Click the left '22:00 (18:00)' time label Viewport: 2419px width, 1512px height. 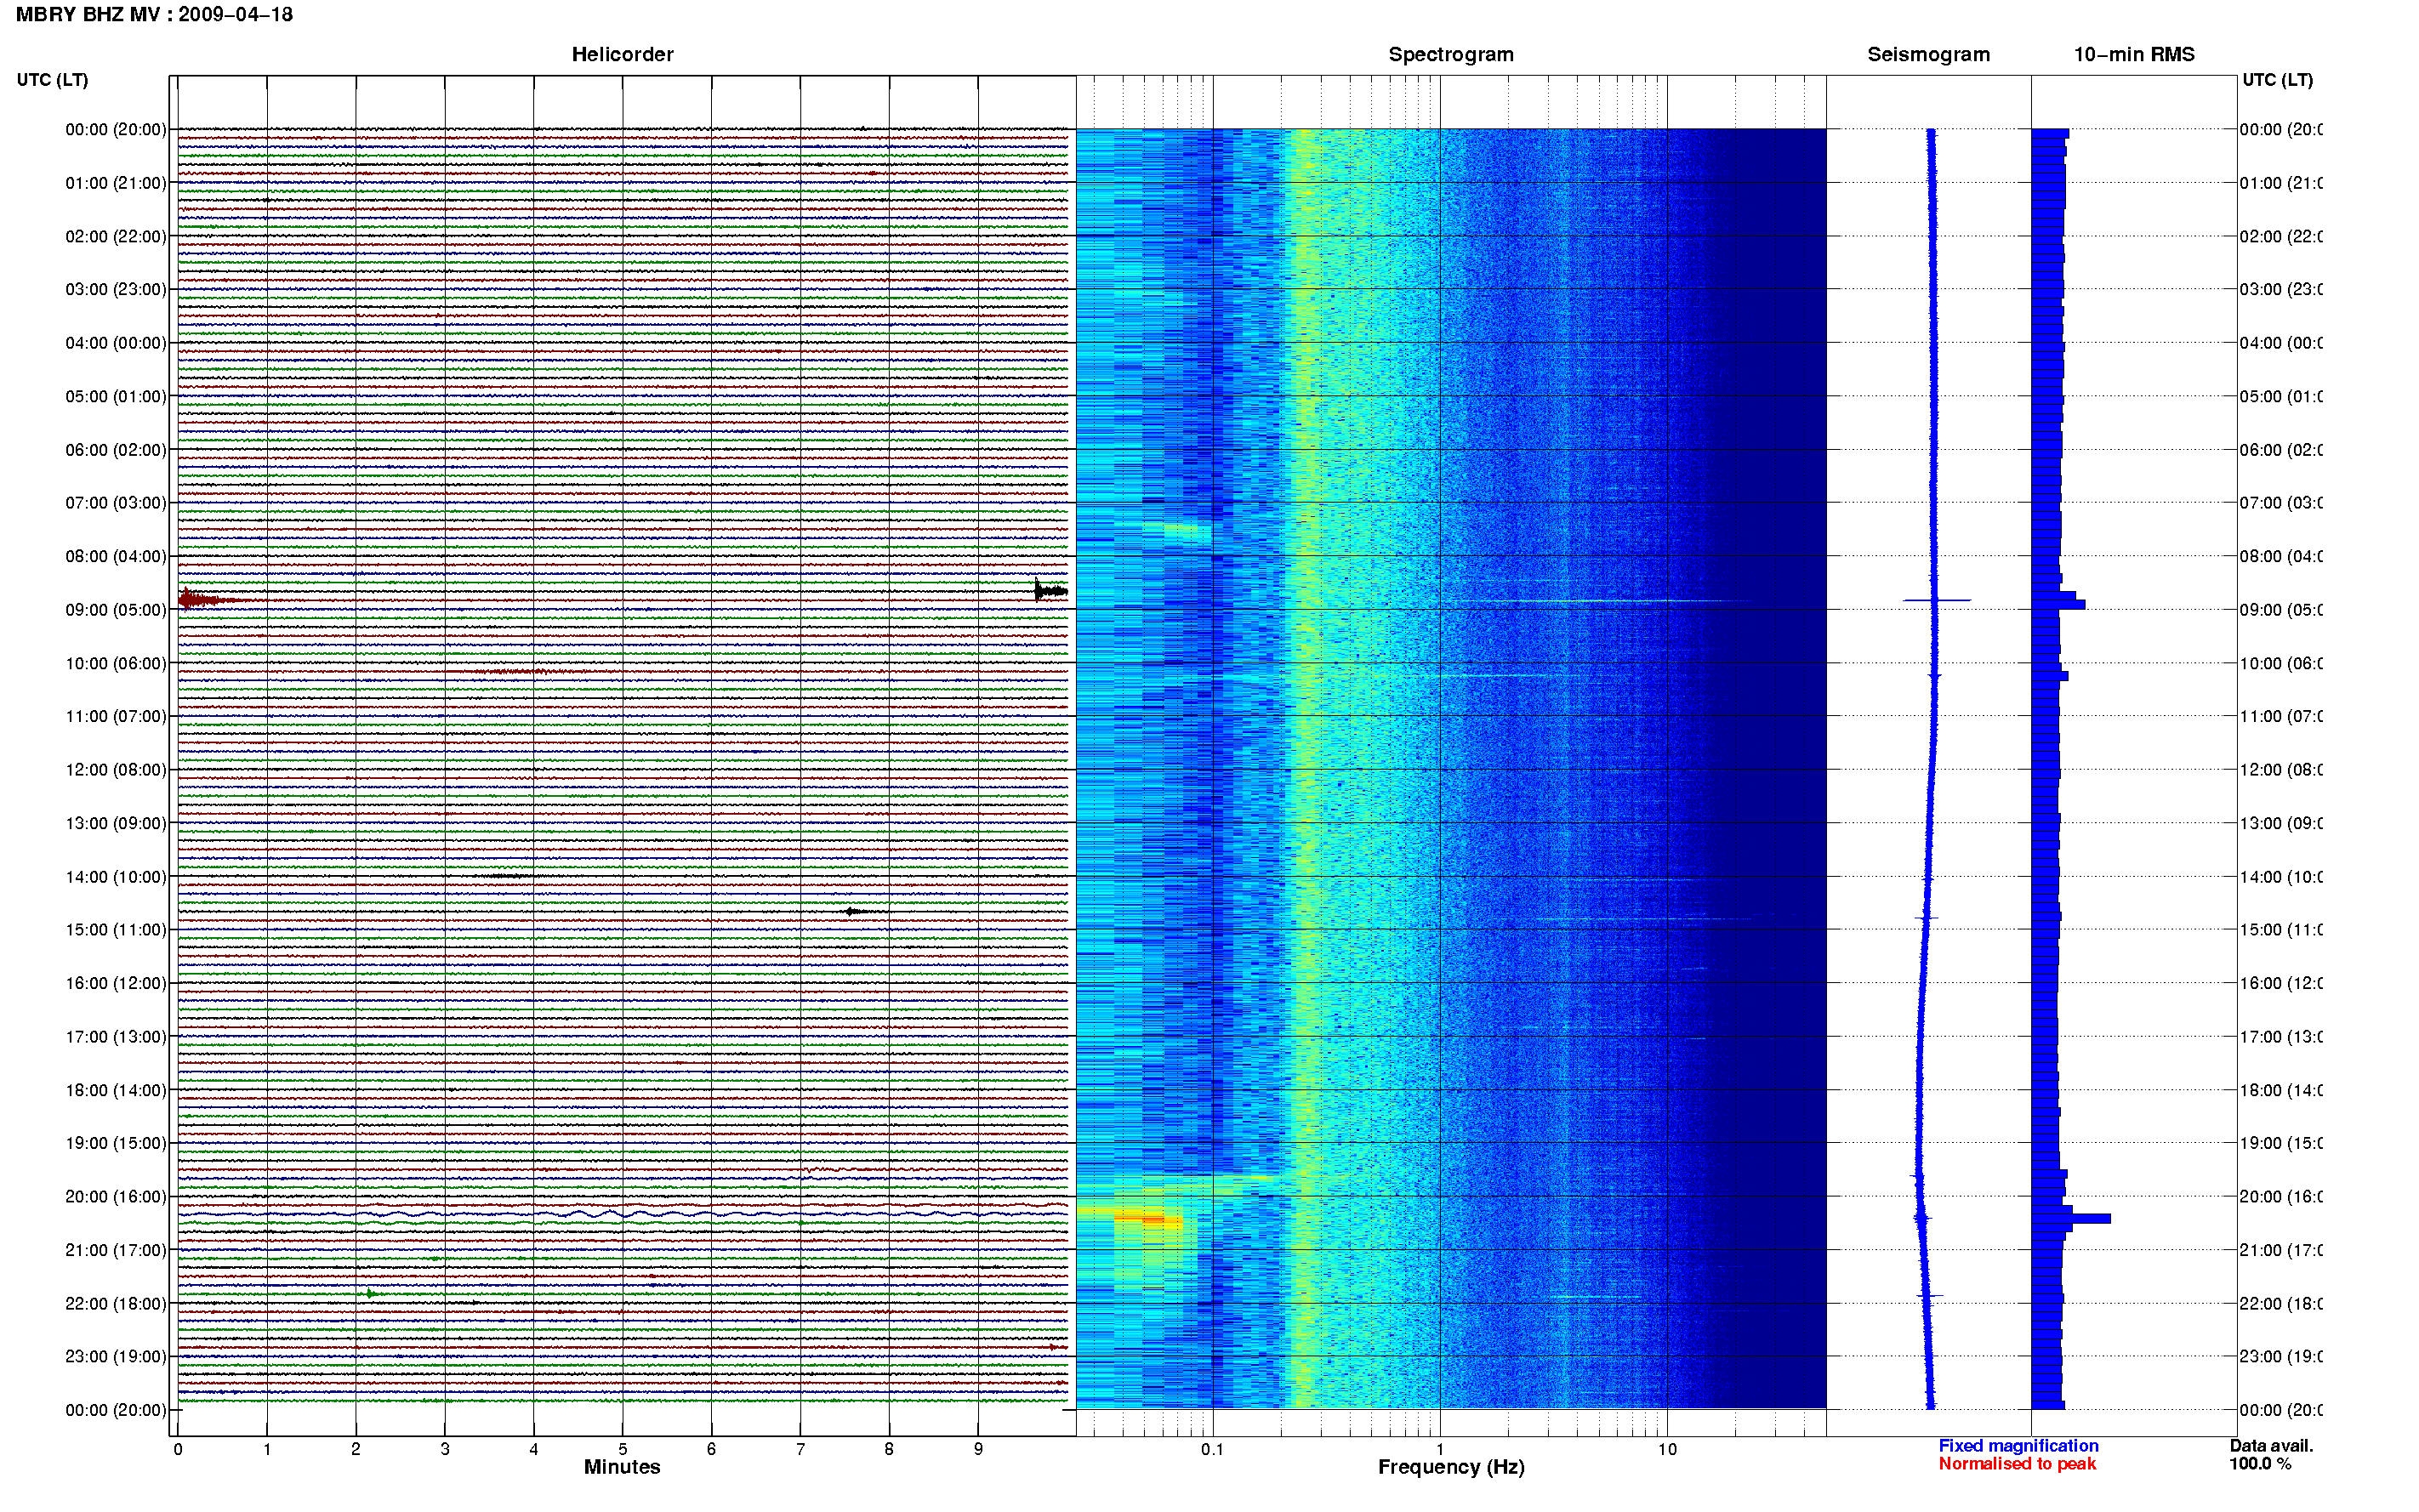click(116, 1303)
